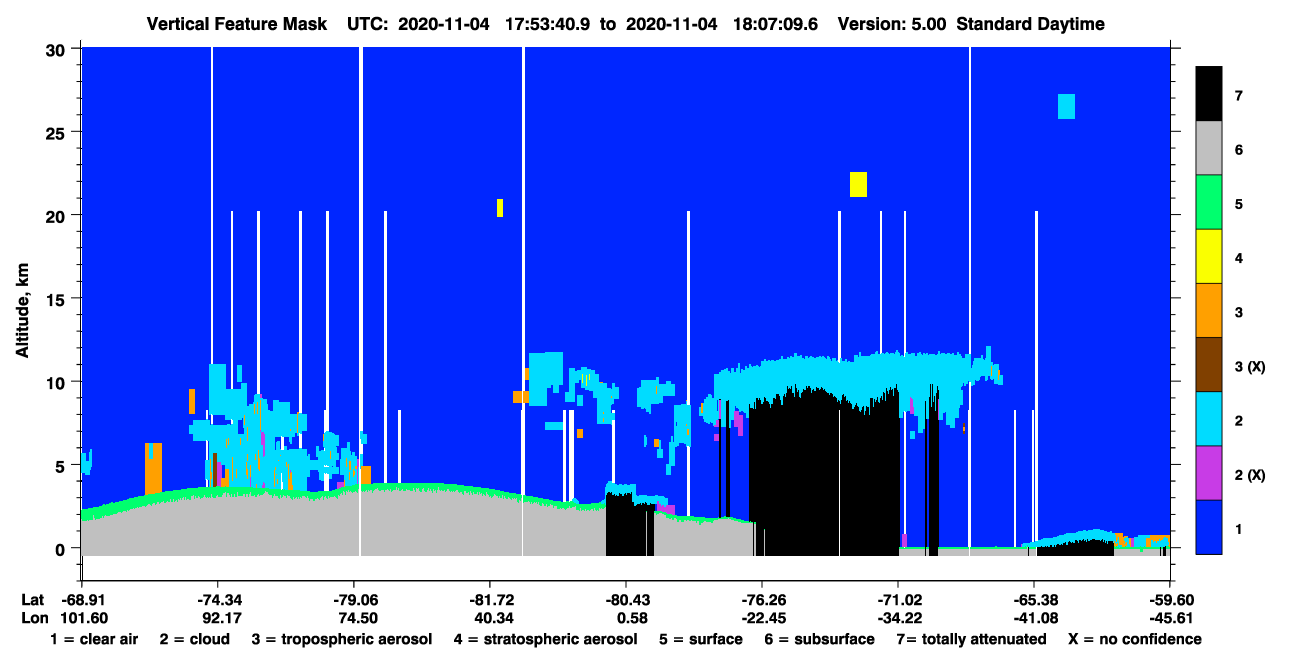1300x667 pixels.
Task: Click the blue clear air legend swatch
Action: click(x=1209, y=527)
